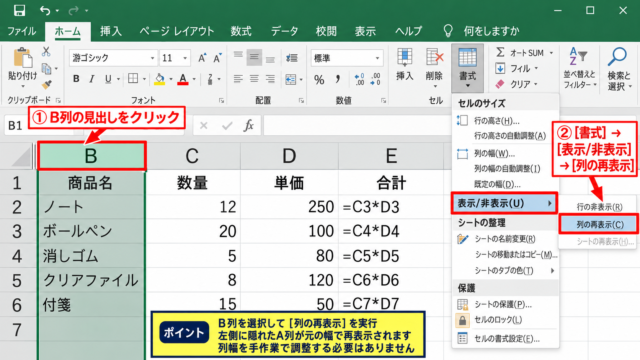
Task: Click オート SUM button
Action: click(520, 53)
